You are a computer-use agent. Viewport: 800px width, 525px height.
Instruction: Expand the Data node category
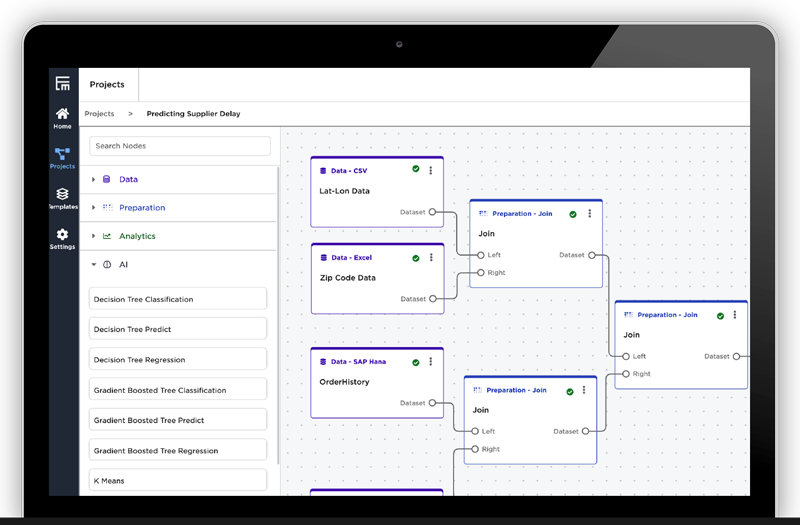coord(94,180)
